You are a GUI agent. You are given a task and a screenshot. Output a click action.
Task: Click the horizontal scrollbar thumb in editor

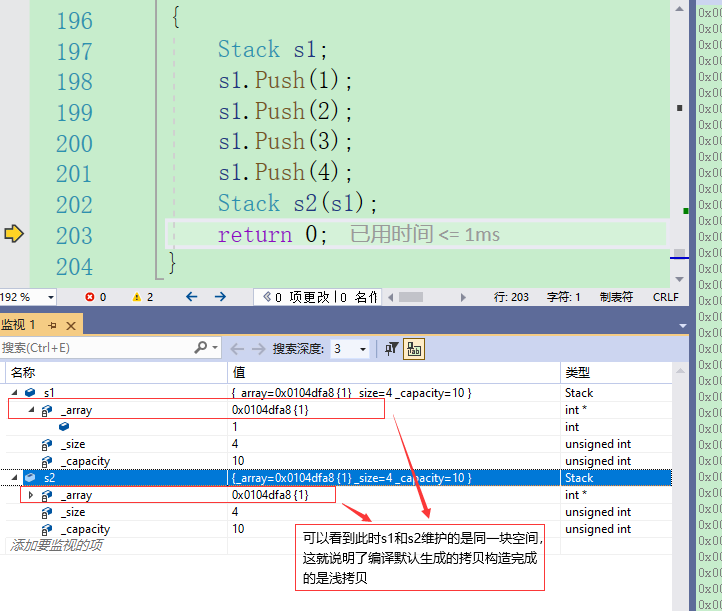pyautogui.click(x=411, y=297)
